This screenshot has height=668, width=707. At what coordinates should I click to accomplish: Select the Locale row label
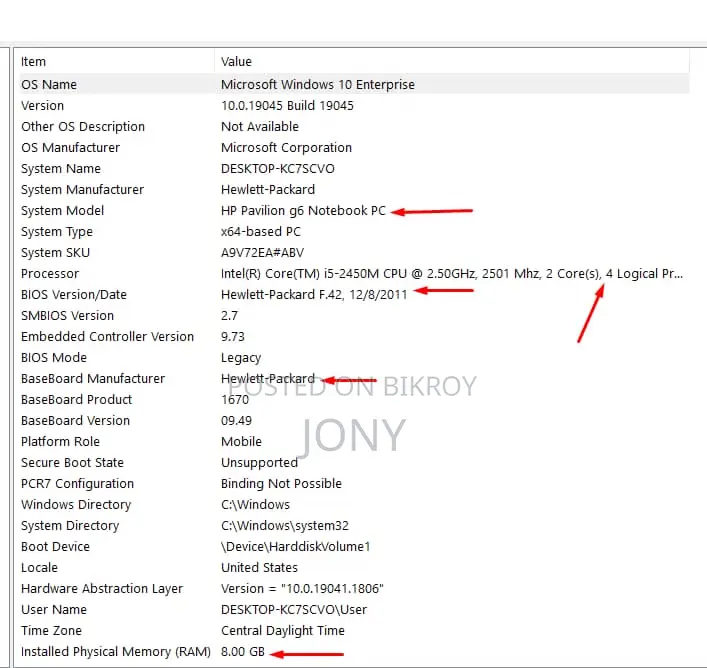pyautogui.click(x=39, y=568)
